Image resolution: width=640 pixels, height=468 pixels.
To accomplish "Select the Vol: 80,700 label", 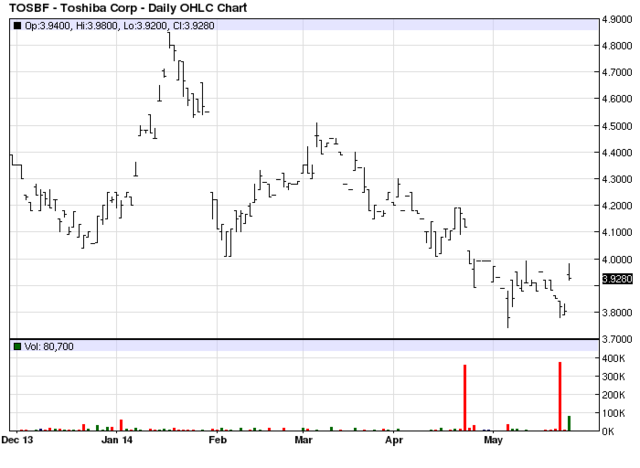I will [x=49, y=346].
